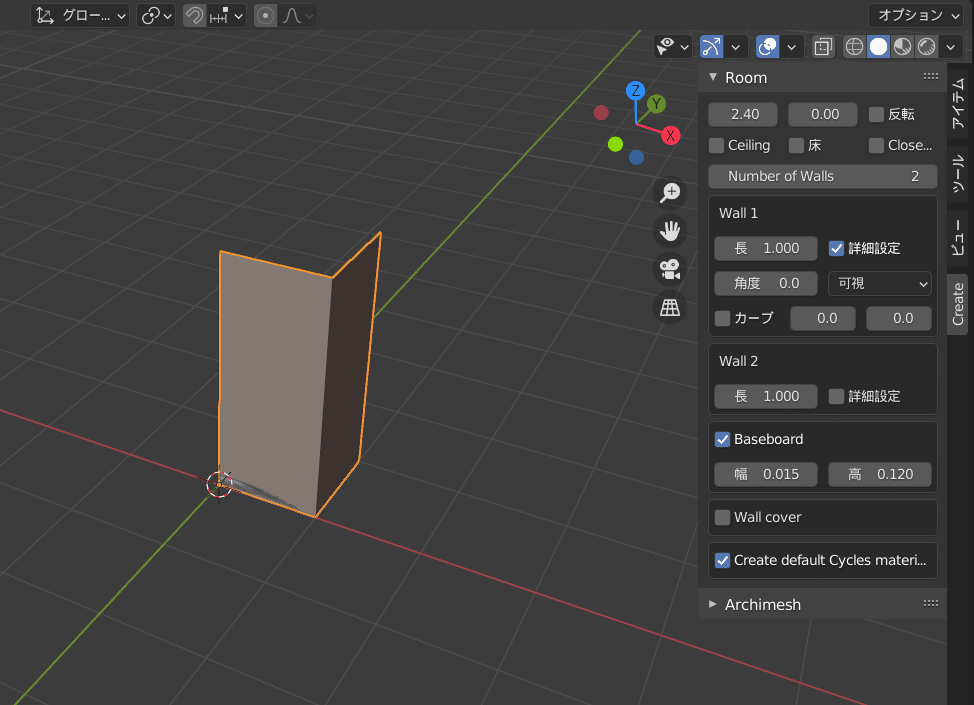
Task: Enable the Wall cover checkbox
Action: click(723, 517)
